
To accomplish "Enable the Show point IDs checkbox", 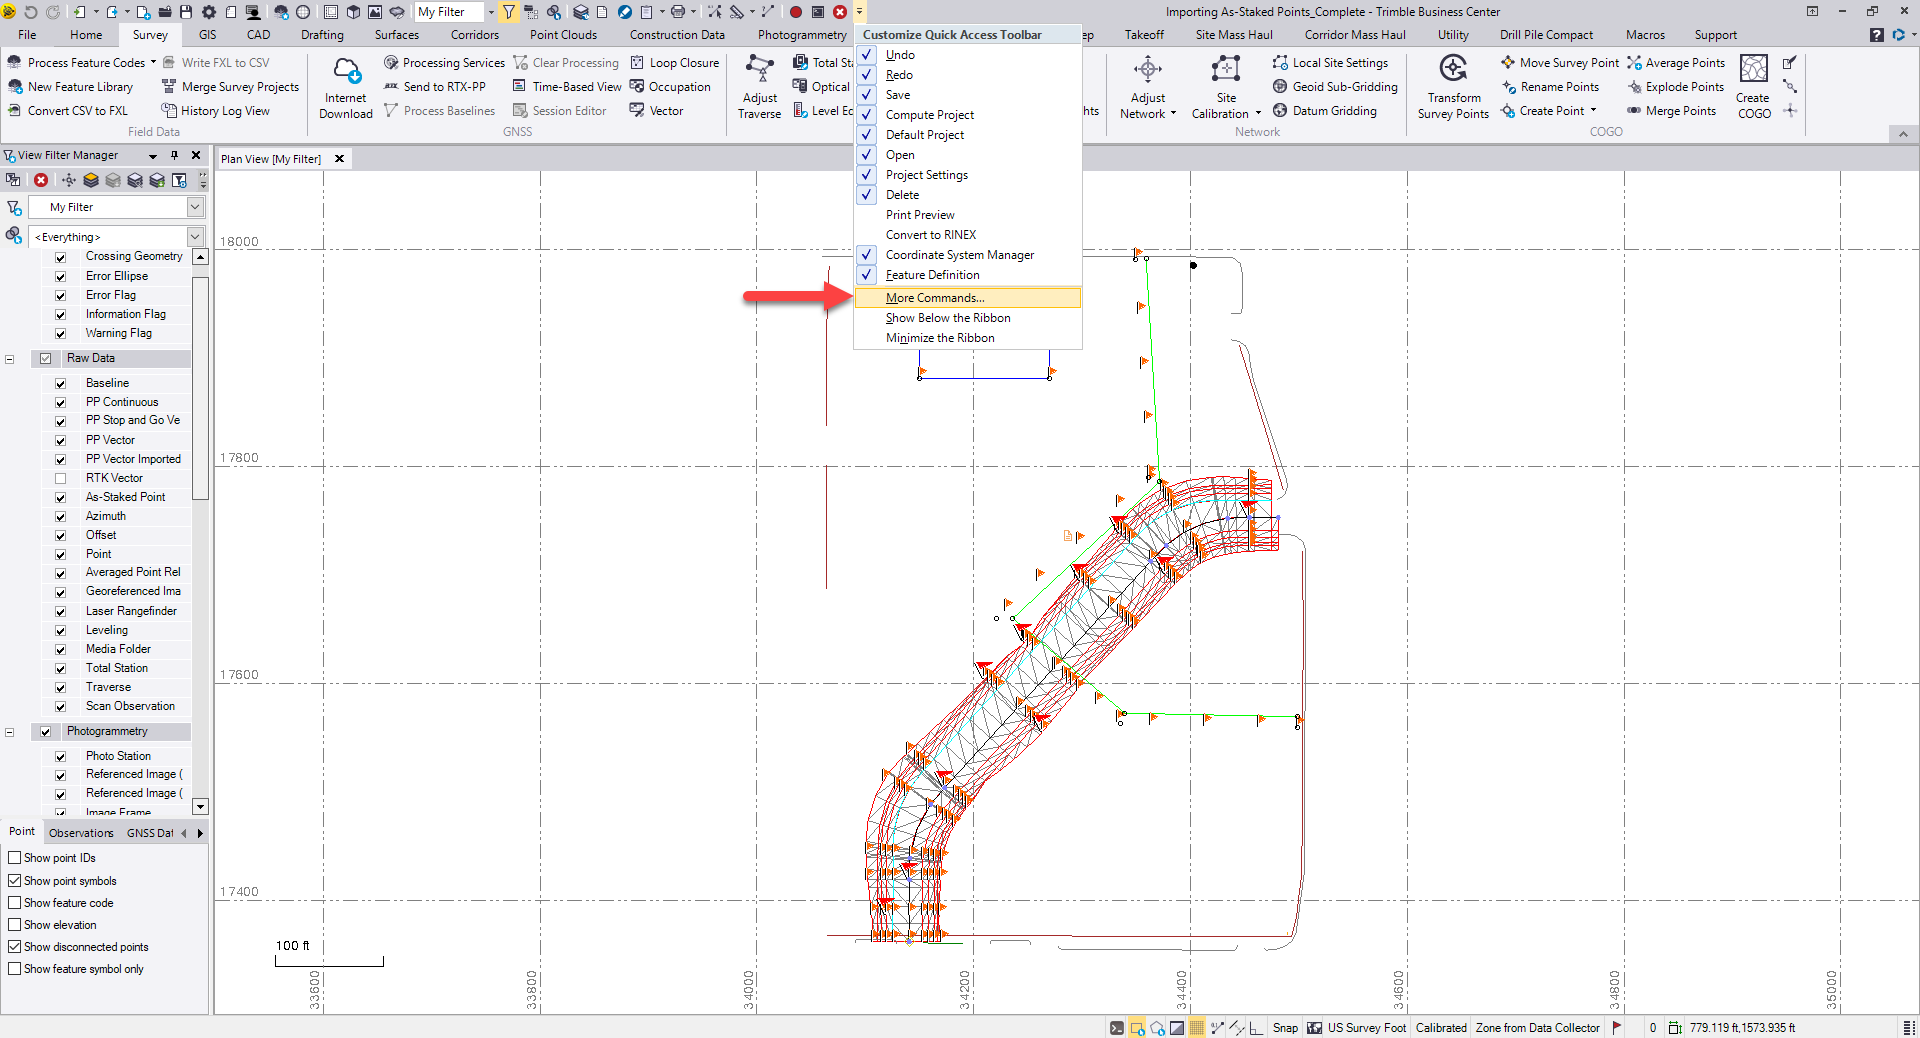I will click(x=15, y=858).
